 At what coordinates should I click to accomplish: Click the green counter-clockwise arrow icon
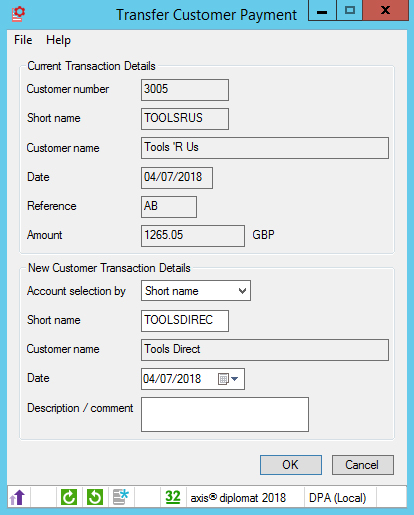pyautogui.click(x=95, y=497)
